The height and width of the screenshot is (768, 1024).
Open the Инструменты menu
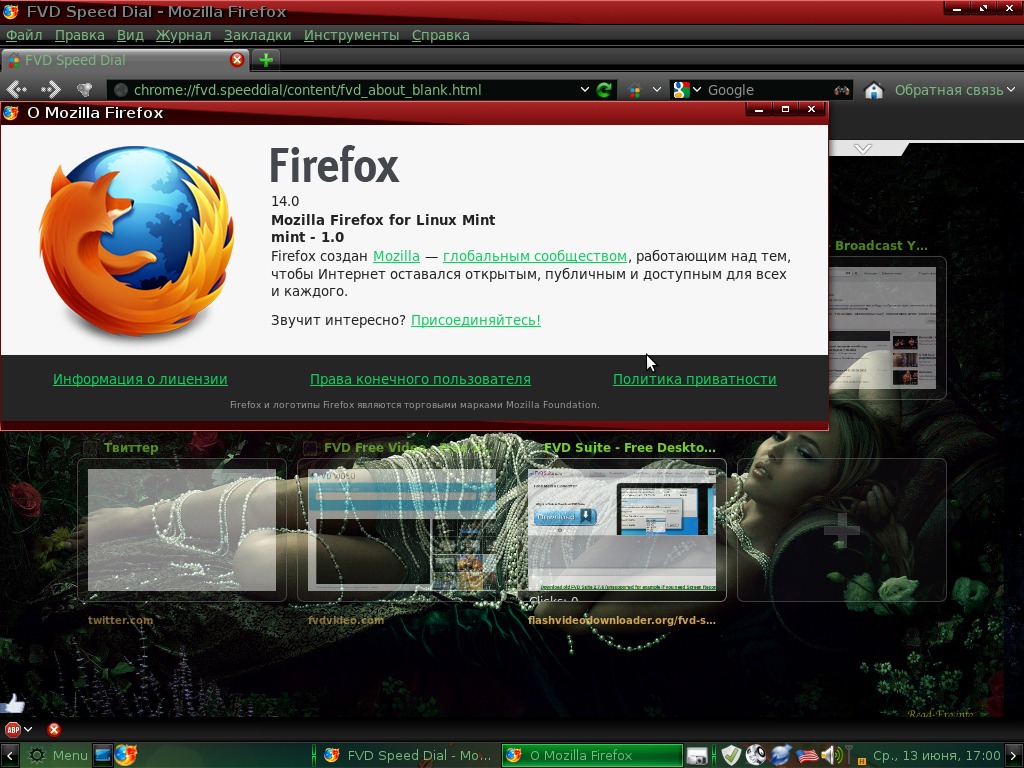click(351, 35)
